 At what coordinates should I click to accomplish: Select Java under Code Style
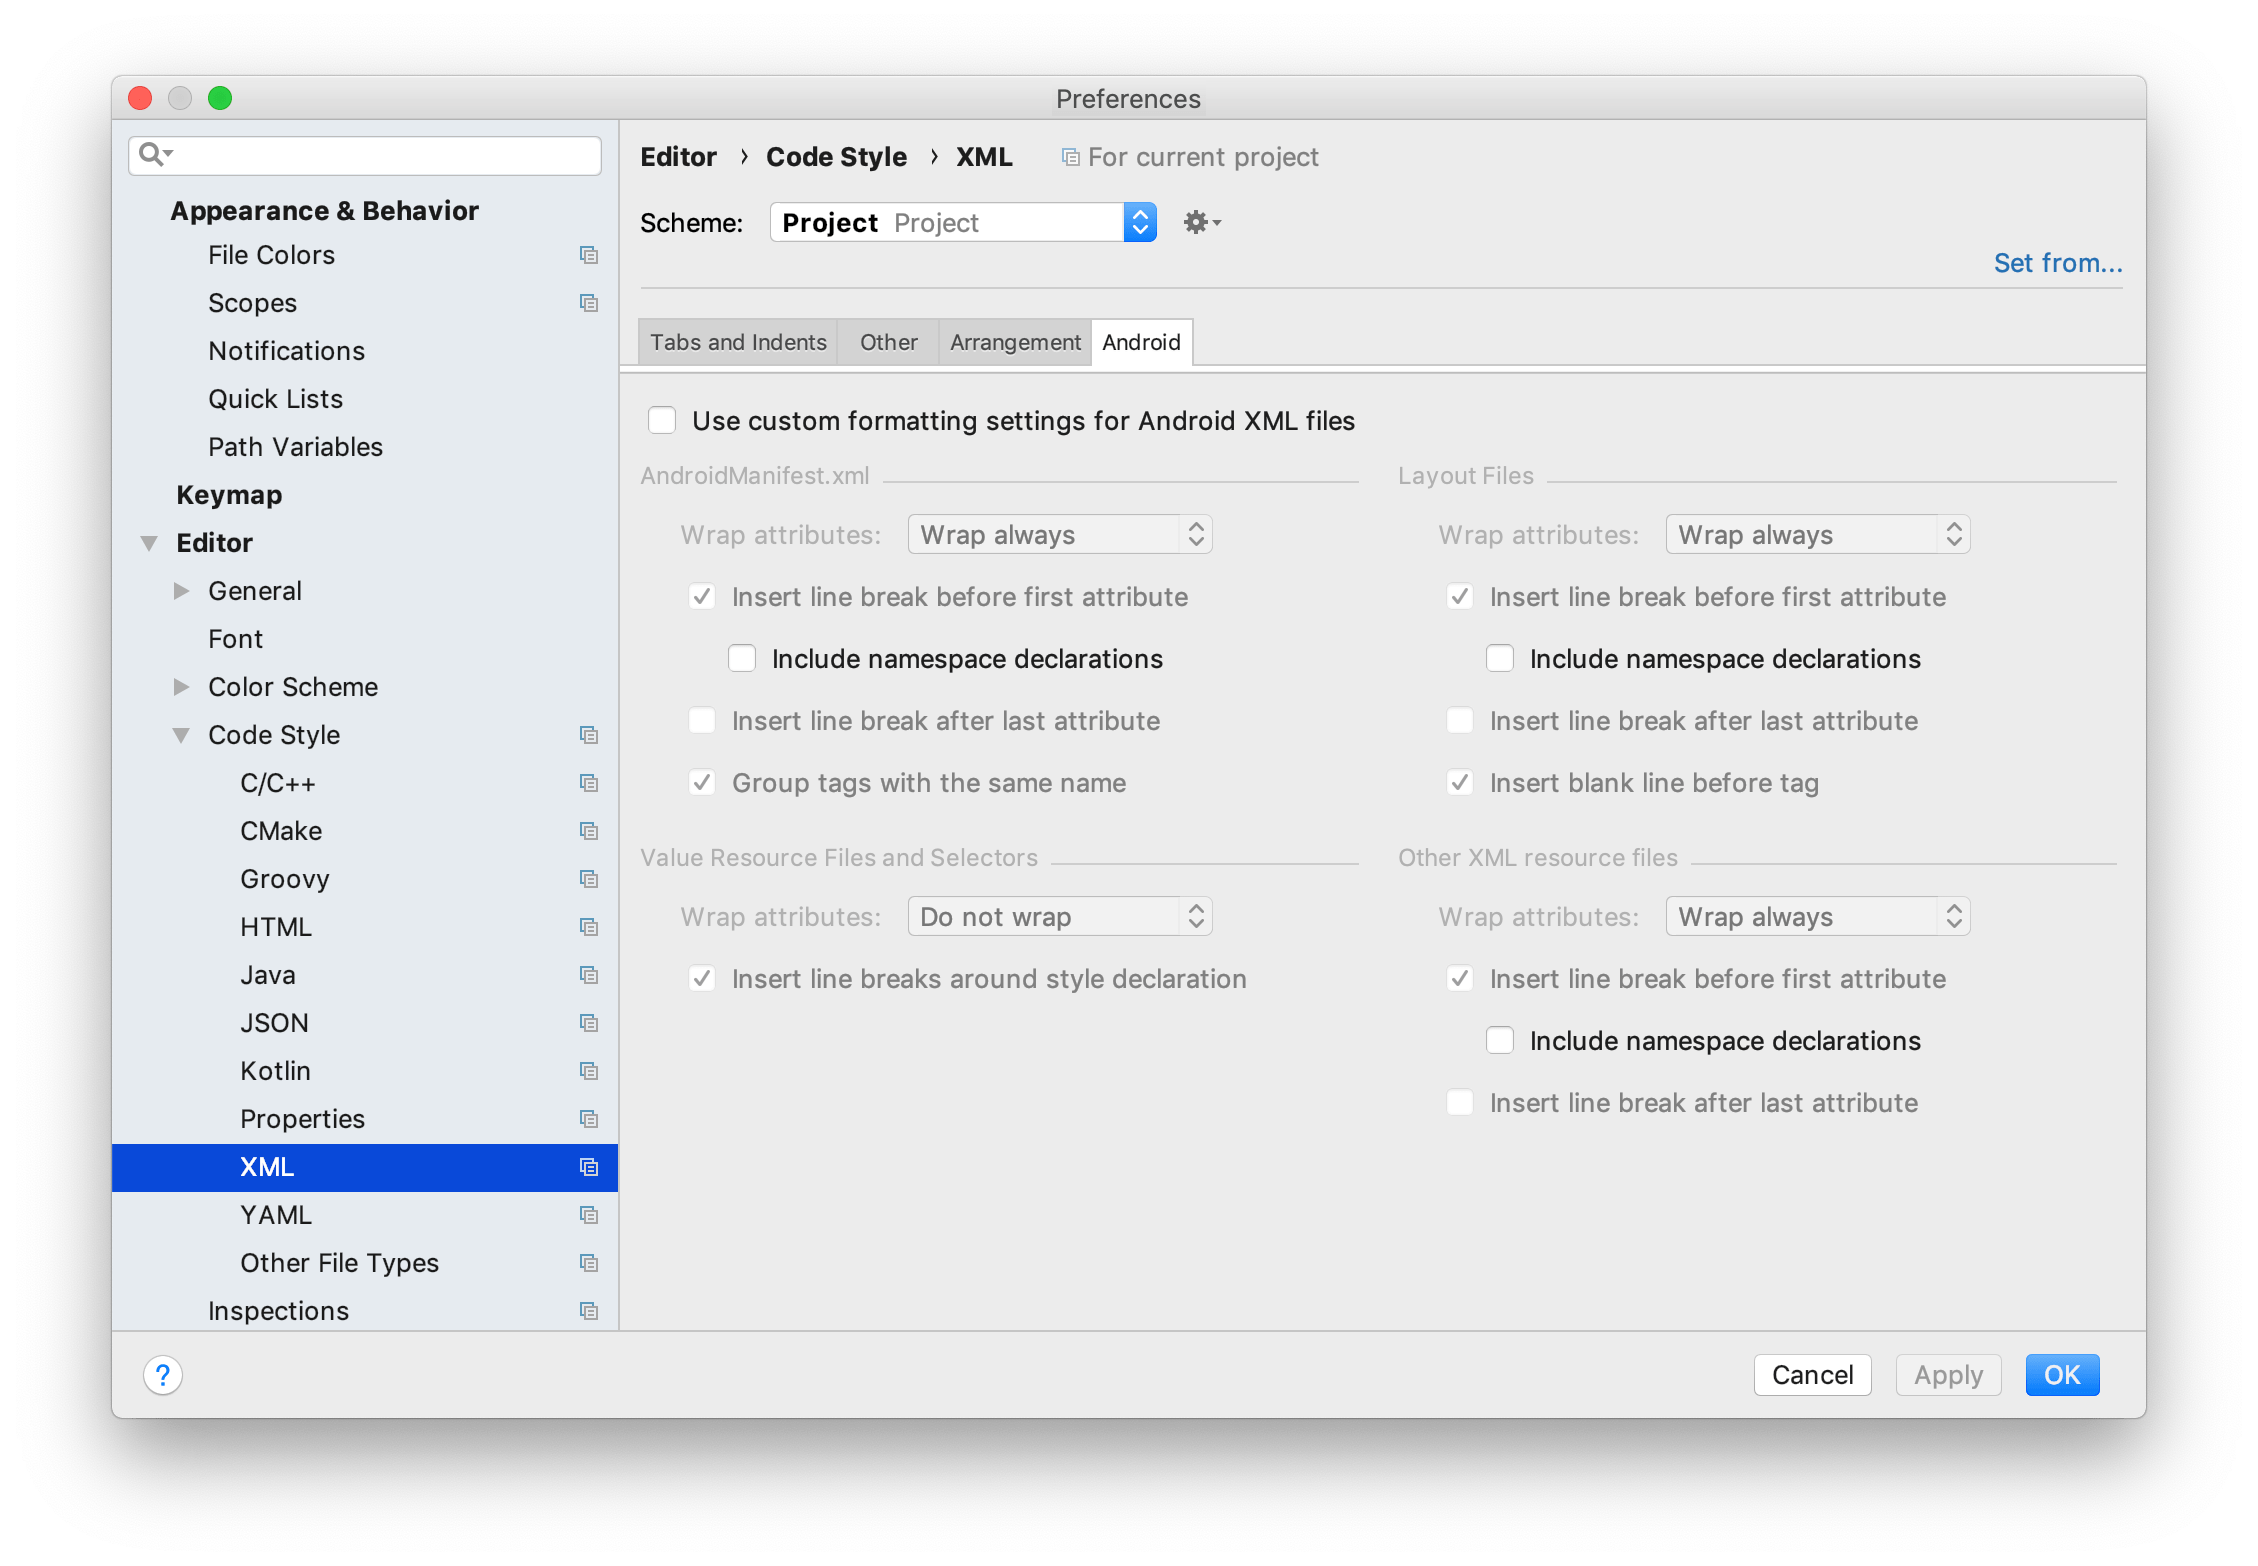[x=268, y=975]
